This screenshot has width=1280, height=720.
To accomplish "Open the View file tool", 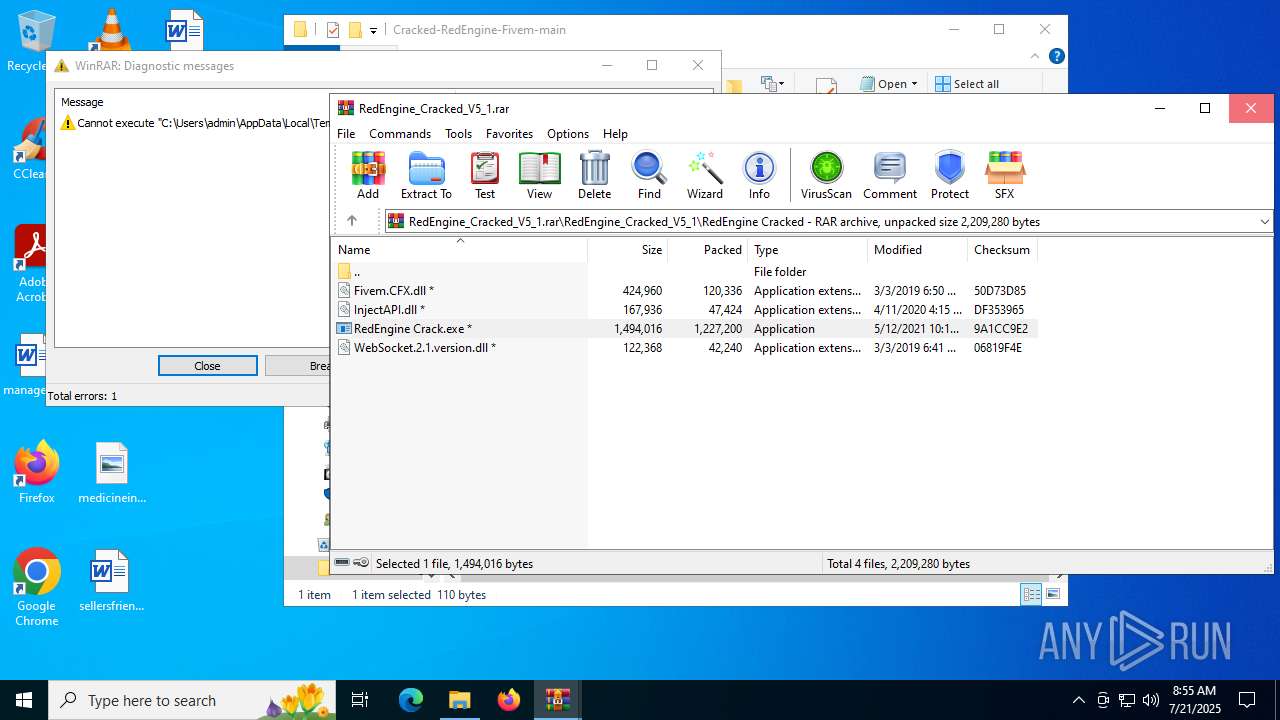I will (x=539, y=176).
